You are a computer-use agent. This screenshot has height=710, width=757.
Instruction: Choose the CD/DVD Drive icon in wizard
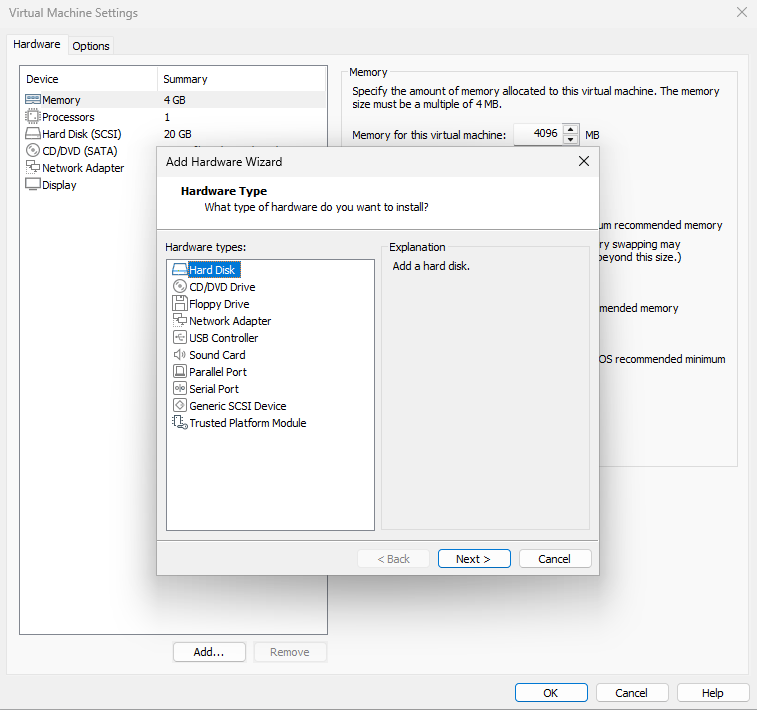[180, 287]
